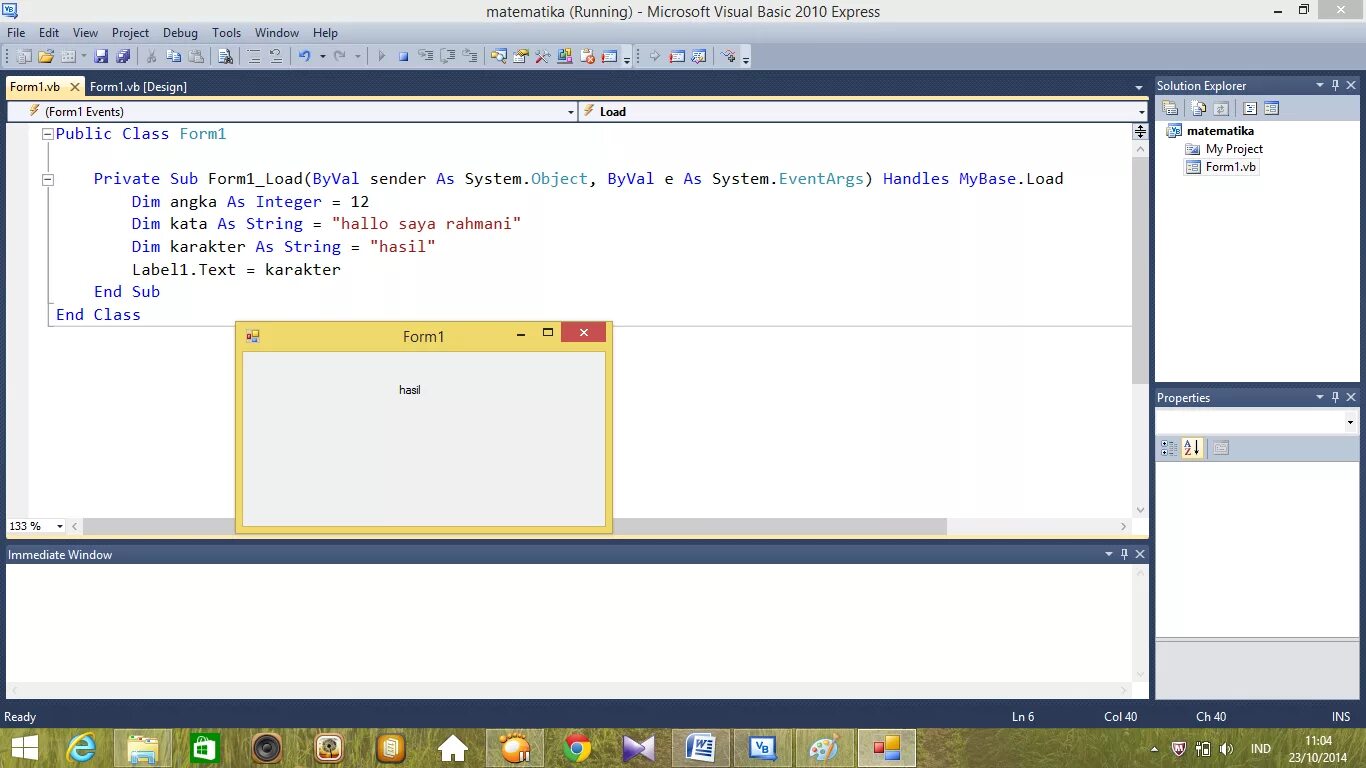This screenshot has width=1366, height=768.
Task: Open the Edit menu
Action: 48,33
